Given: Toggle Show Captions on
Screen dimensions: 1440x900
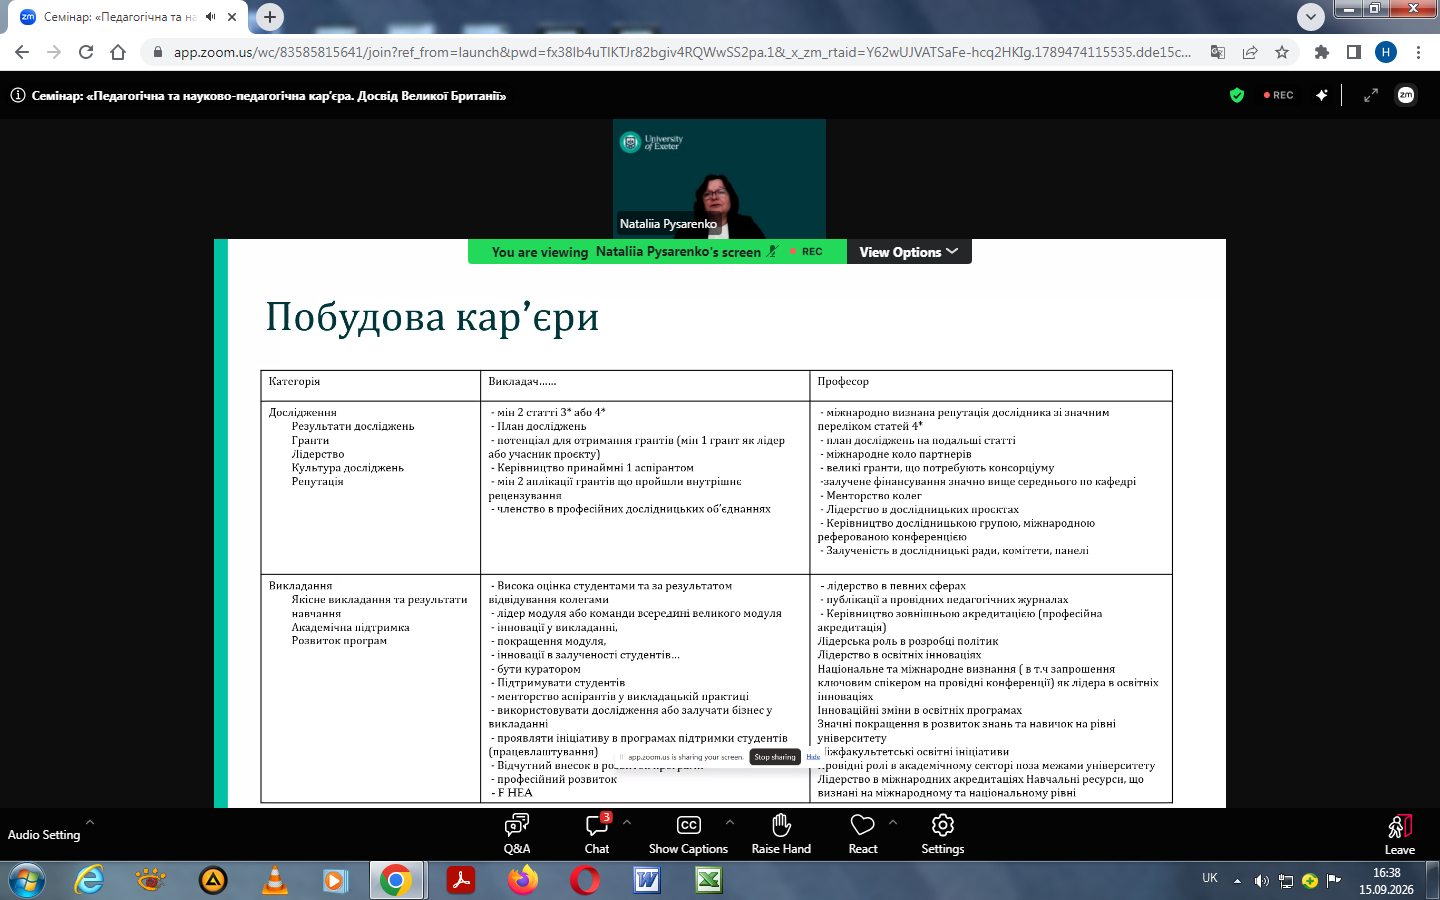Looking at the screenshot, I should point(689,834).
